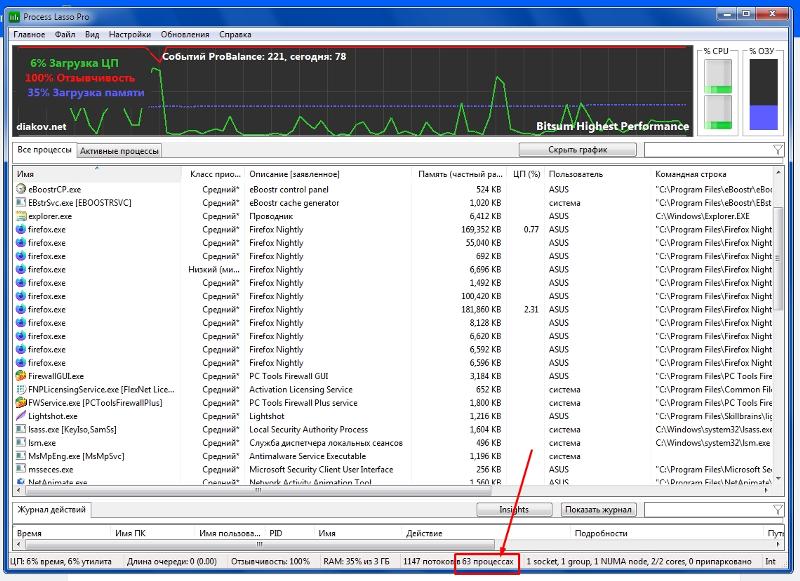Switch to the Активные процессы tab
The height and width of the screenshot is (581, 800).
119,151
